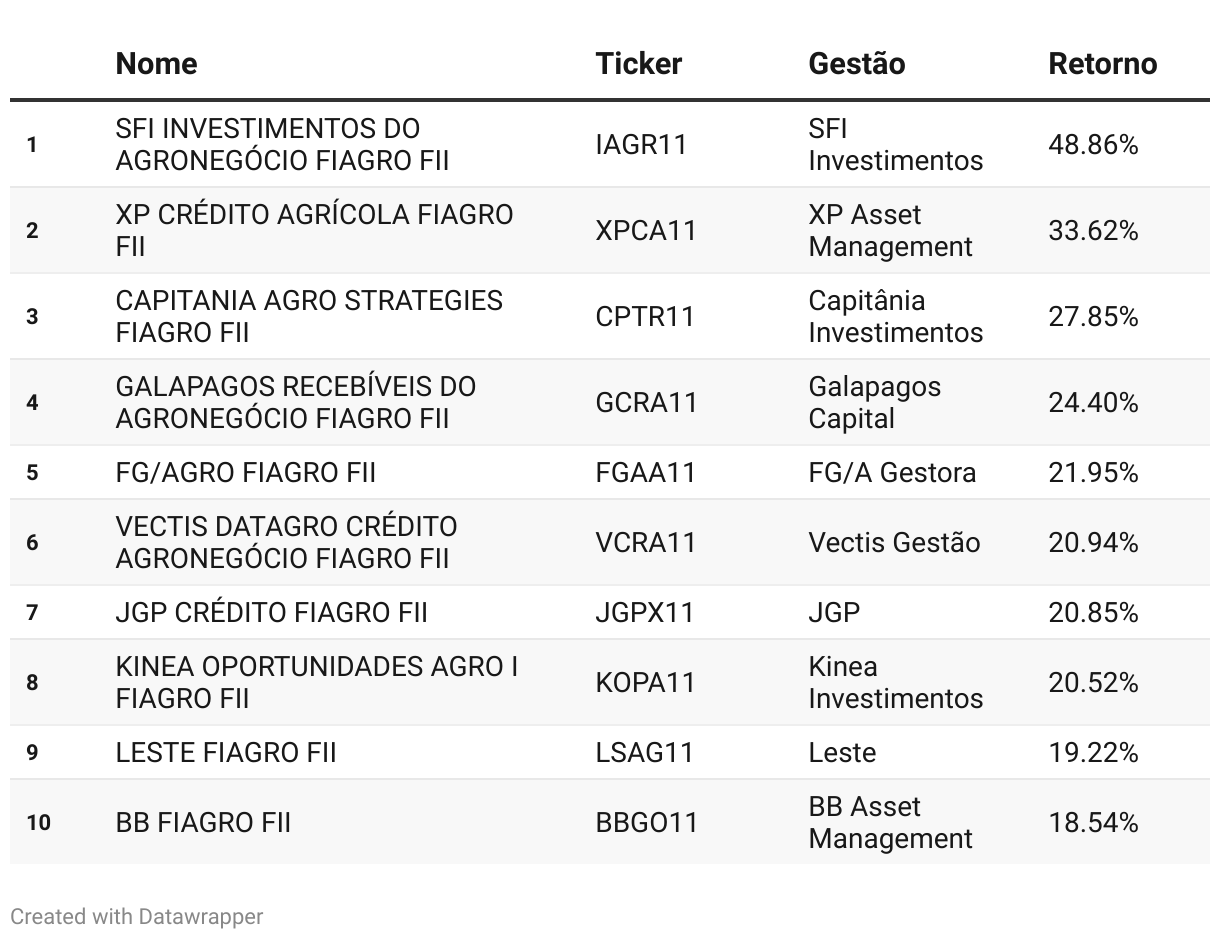Click the Created with Datawrapper link
This screenshot has height=940, width=1220.
137,916
